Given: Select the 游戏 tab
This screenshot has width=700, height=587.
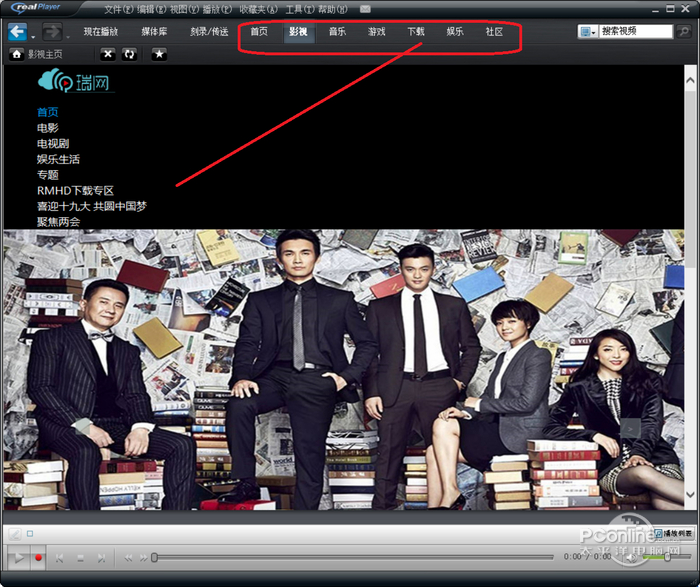Looking at the screenshot, I should point(376,32).
